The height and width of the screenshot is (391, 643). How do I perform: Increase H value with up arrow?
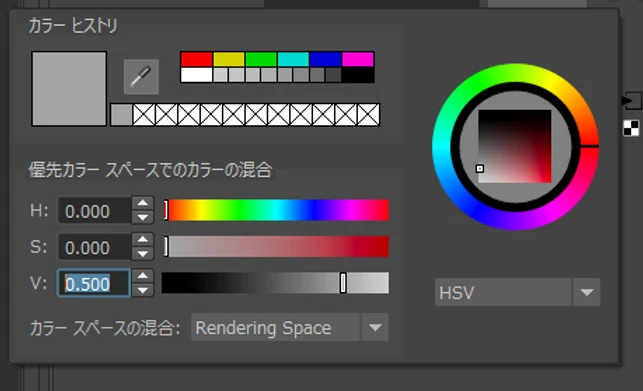click(143, 204)
